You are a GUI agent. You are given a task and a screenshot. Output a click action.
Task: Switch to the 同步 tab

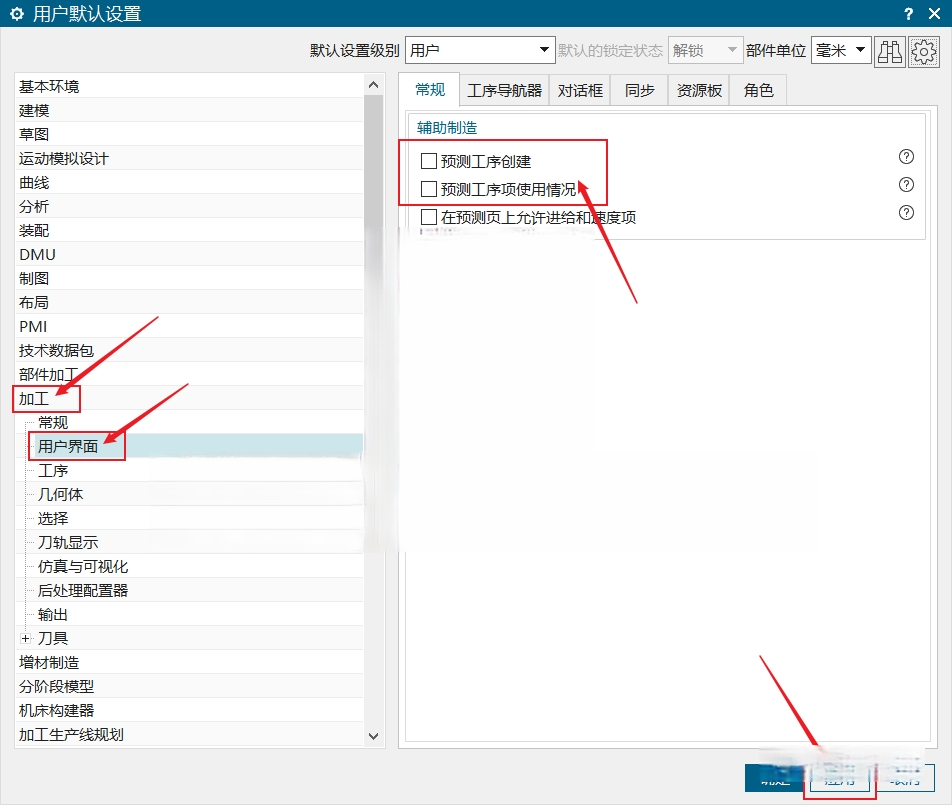639,90
